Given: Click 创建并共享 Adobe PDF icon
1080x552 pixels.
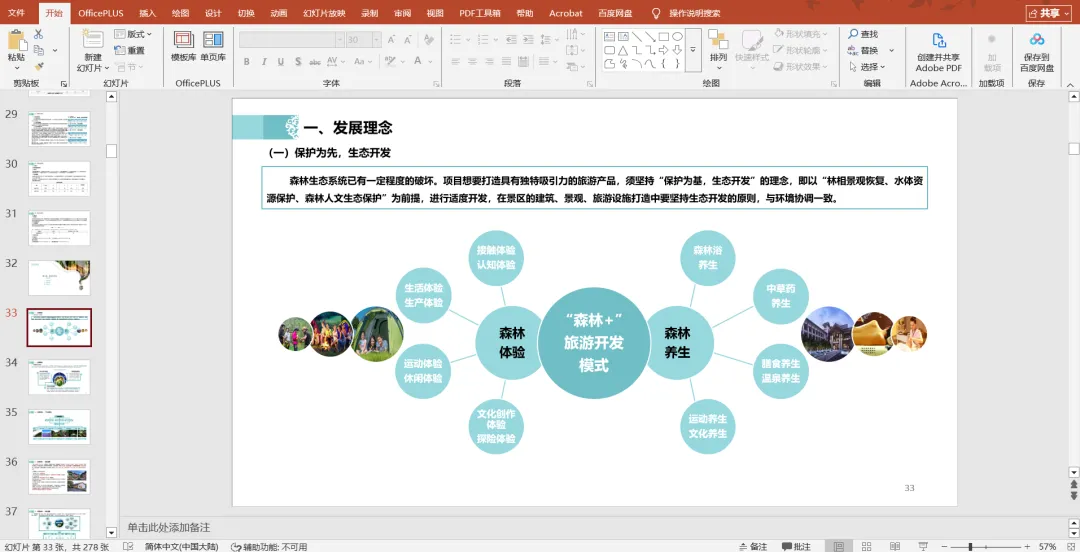Looking at the screenshot, I should [939, 41].
